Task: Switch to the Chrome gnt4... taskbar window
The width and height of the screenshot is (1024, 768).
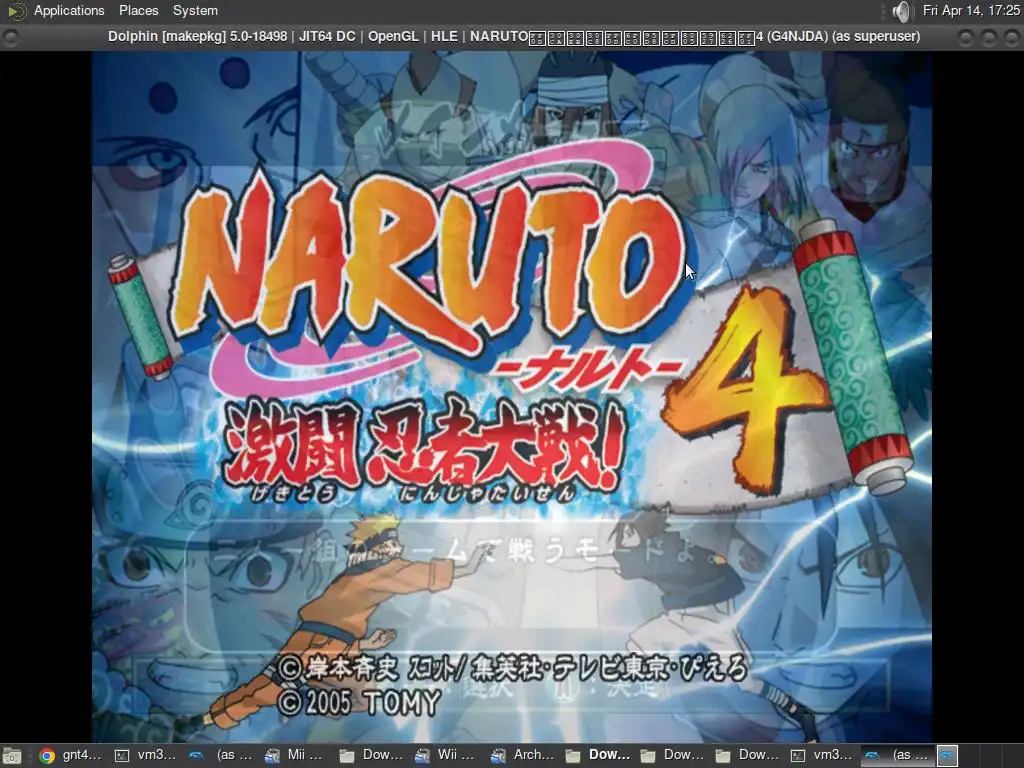Action: [x=70, y=756]
